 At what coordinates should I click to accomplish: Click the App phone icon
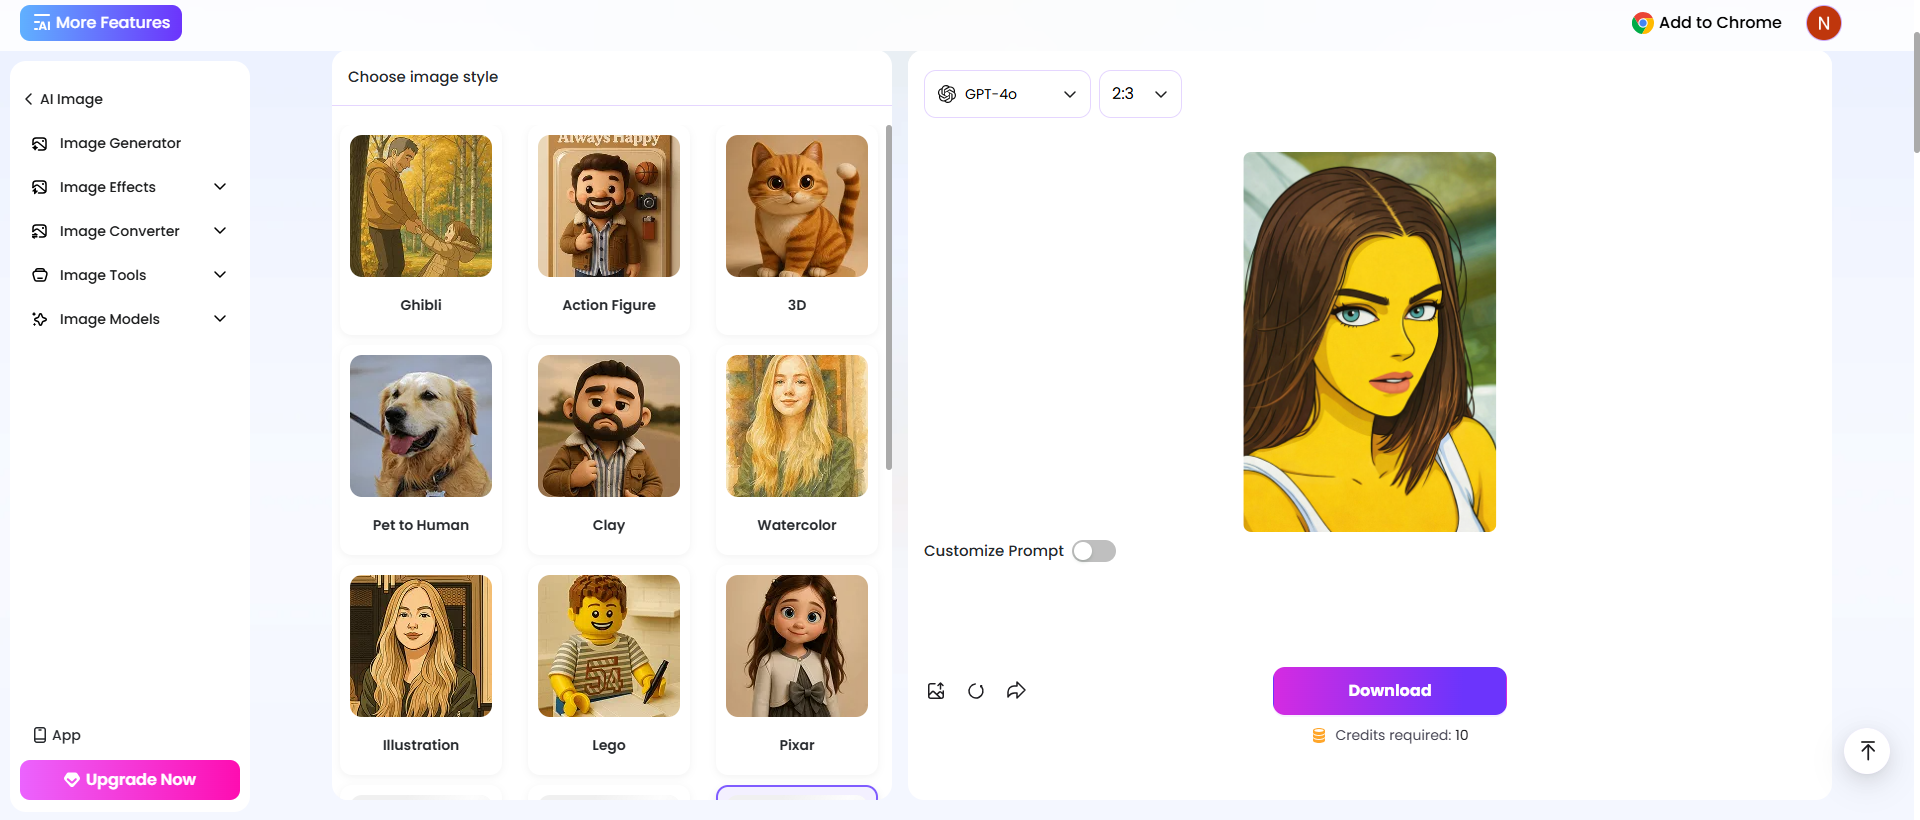[40, 735]
